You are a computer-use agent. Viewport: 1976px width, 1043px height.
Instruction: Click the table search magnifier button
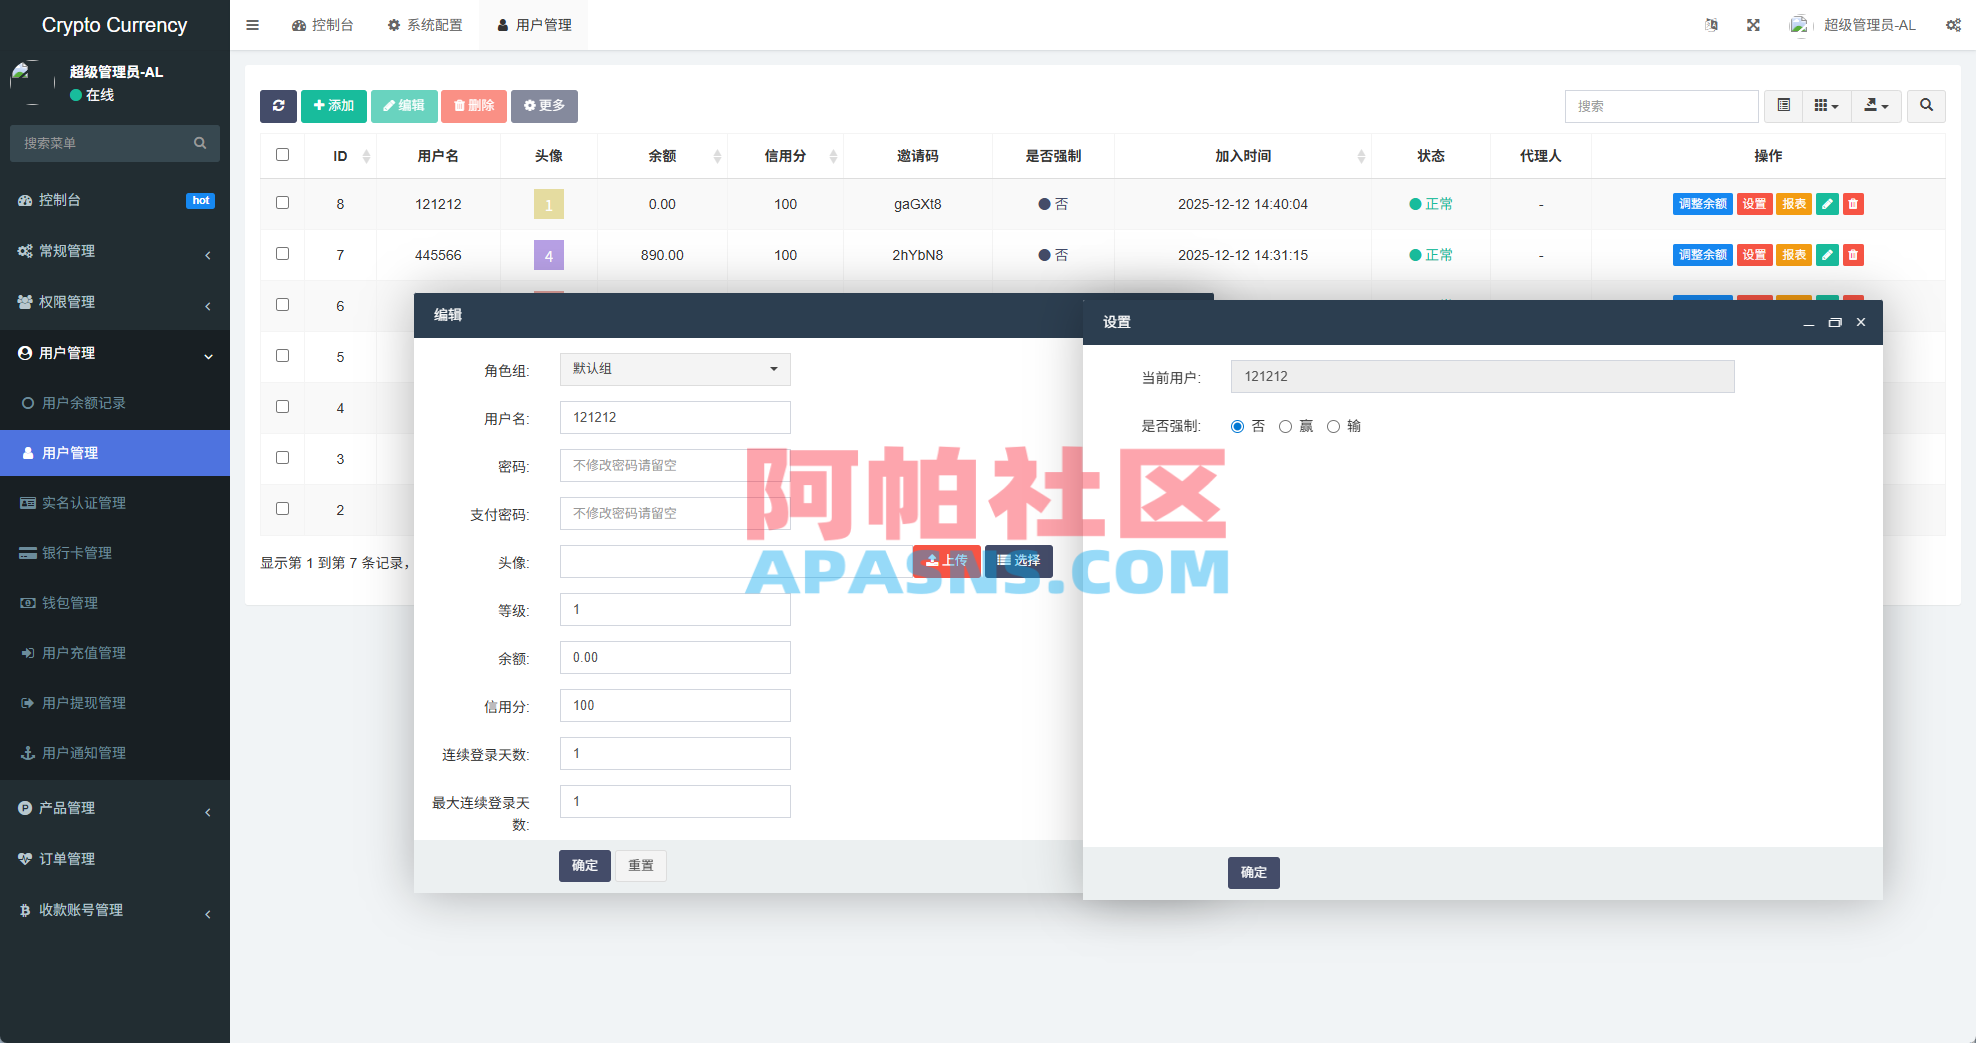pos(1926,106)
